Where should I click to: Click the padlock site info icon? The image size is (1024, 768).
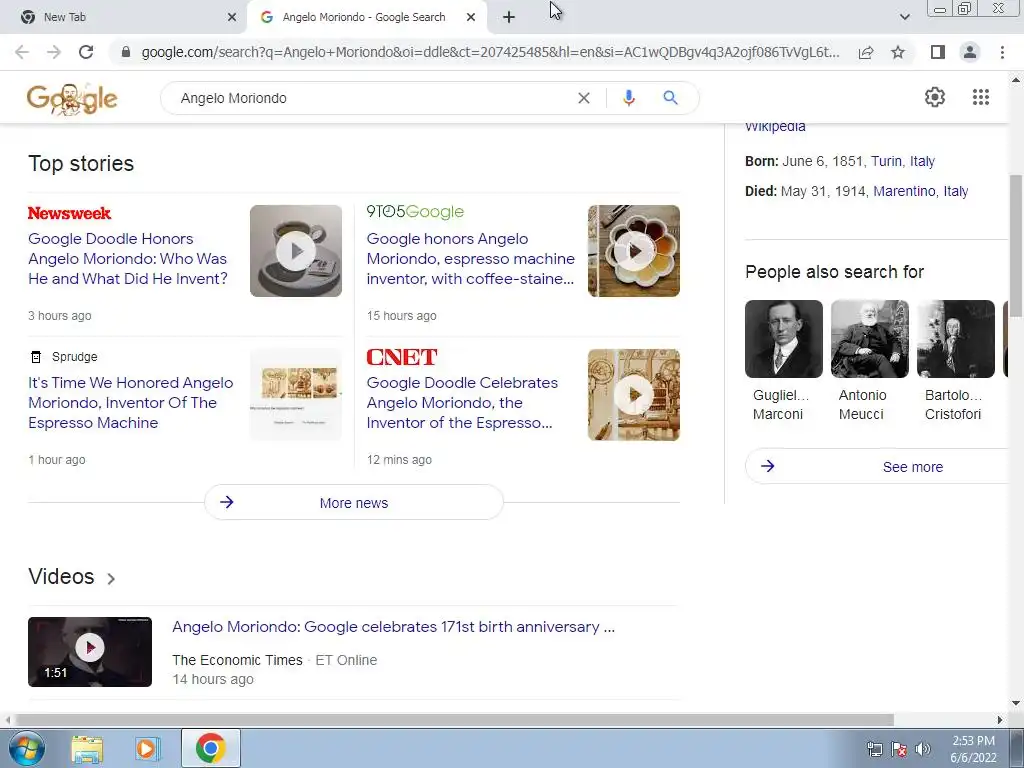tap(126, 52)
